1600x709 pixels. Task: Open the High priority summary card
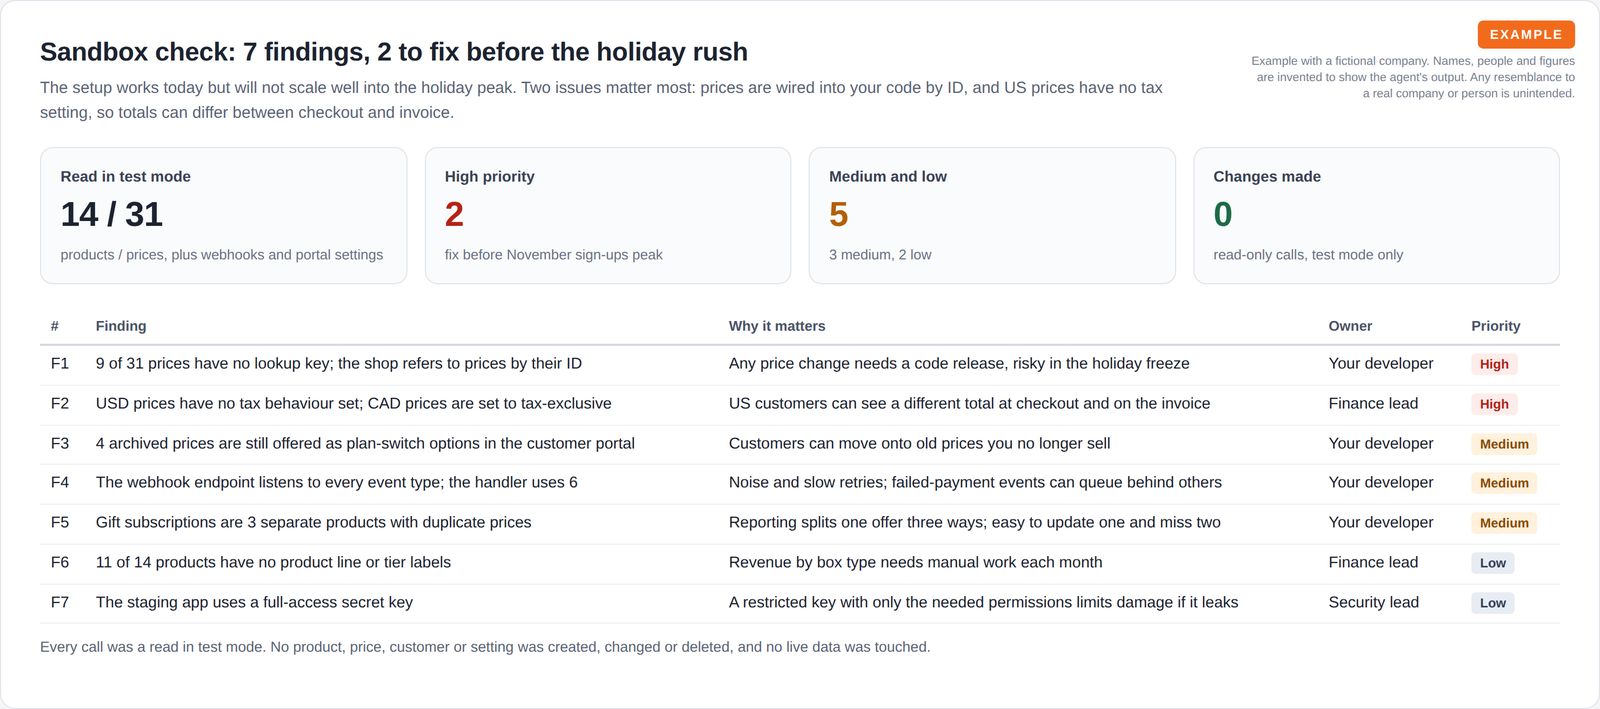pyautogui.click(x=608, y=215)
